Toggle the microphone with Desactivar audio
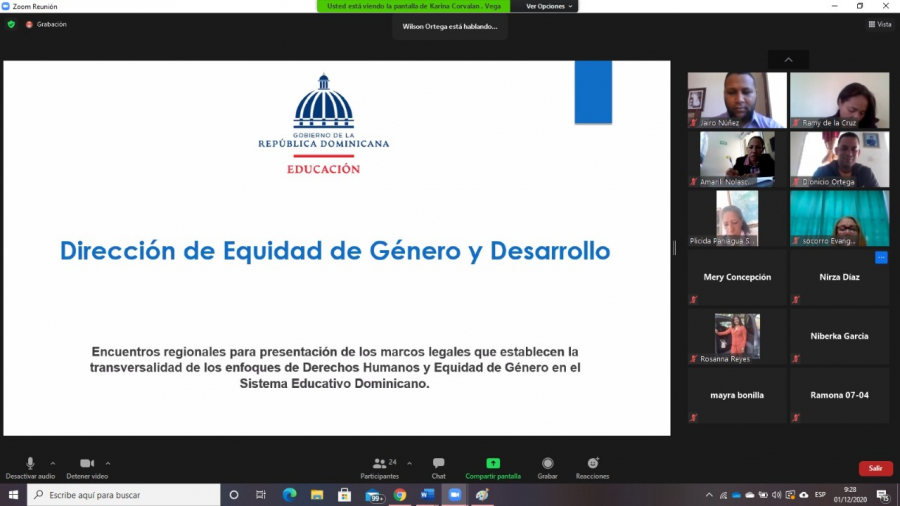The height and width of the screenshot is (506, 900). (30, 467)
